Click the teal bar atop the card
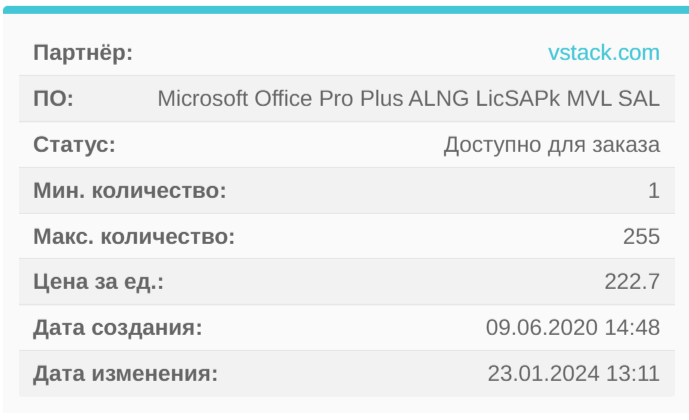 pos(344,8)
